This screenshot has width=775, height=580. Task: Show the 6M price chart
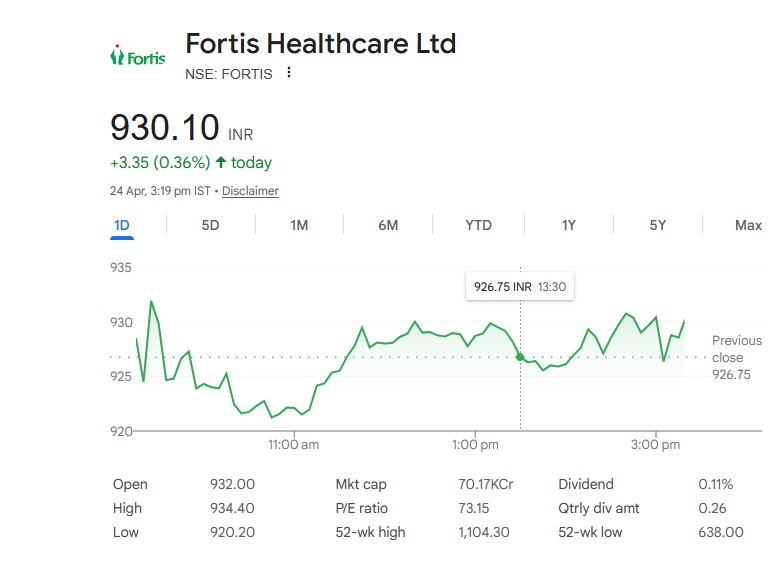tap(388, 225)
